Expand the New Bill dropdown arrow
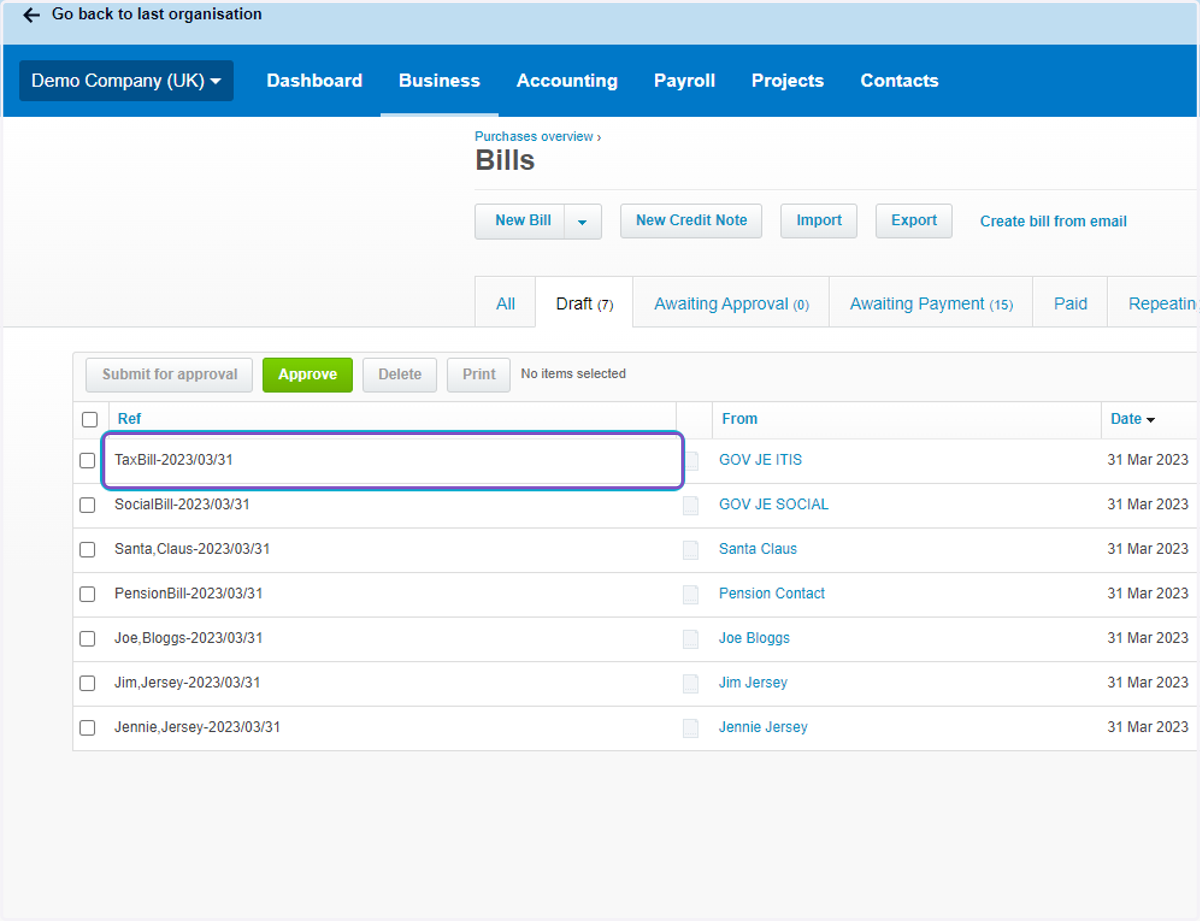This screenshot has height=921, width=1200. [x=583, y=222]
